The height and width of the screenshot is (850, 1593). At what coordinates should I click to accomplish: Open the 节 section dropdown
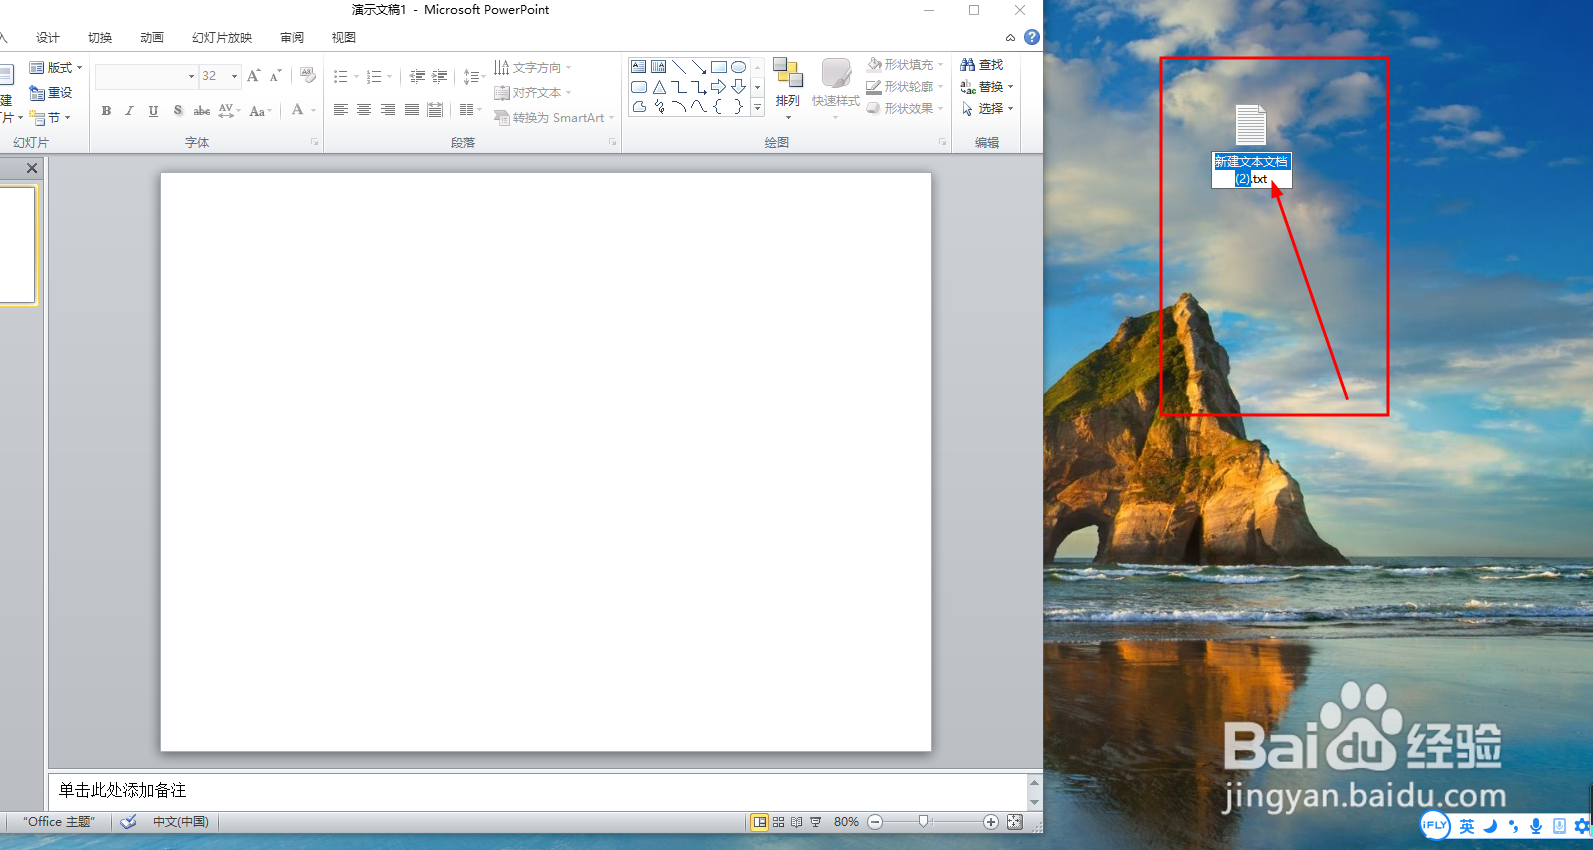click(x=50, y=118)
